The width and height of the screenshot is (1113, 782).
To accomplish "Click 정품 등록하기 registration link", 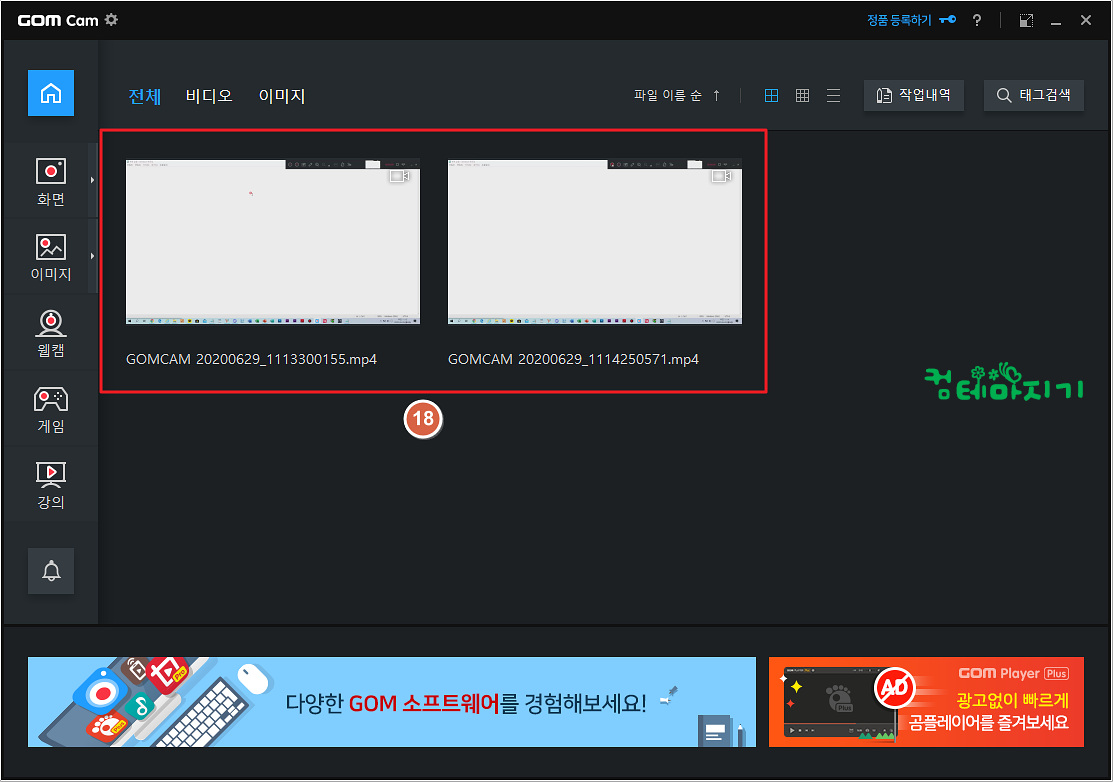I will pos(911,20).
